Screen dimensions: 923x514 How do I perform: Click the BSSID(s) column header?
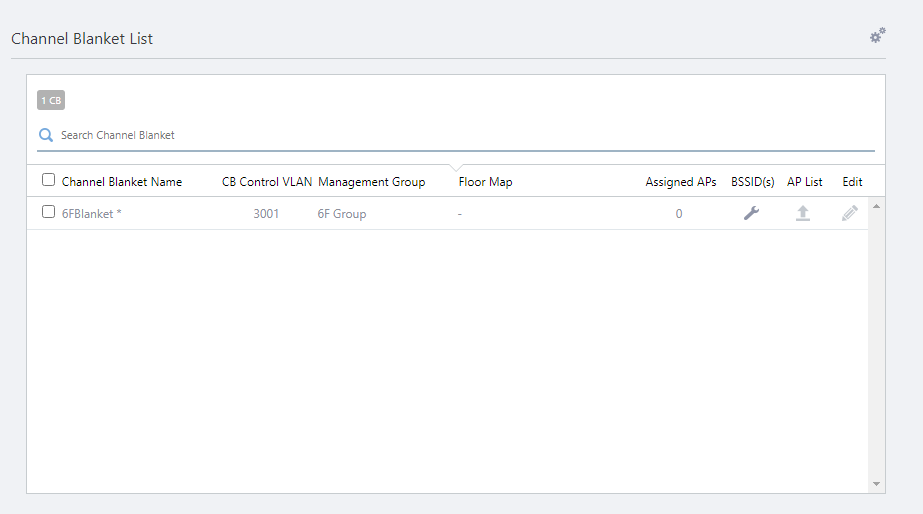752,182
